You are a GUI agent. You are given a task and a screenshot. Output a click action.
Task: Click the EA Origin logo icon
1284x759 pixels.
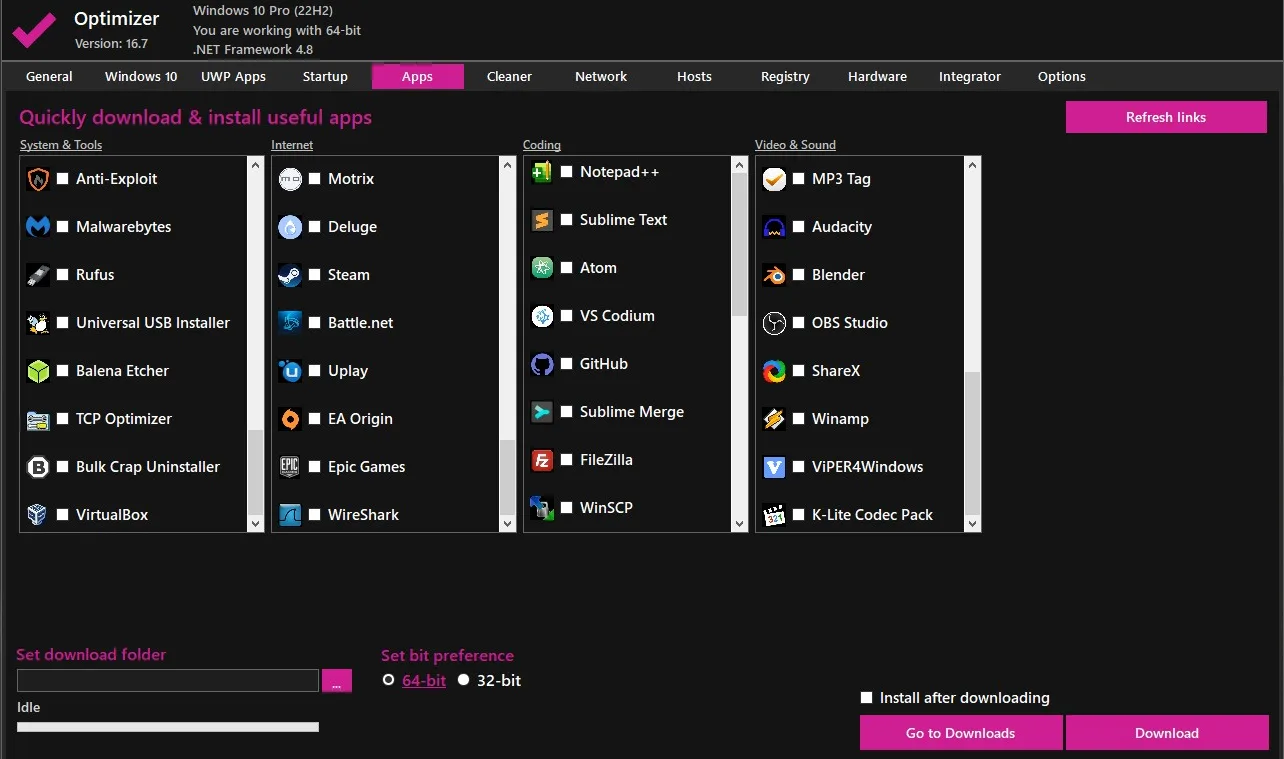[290, 419]
